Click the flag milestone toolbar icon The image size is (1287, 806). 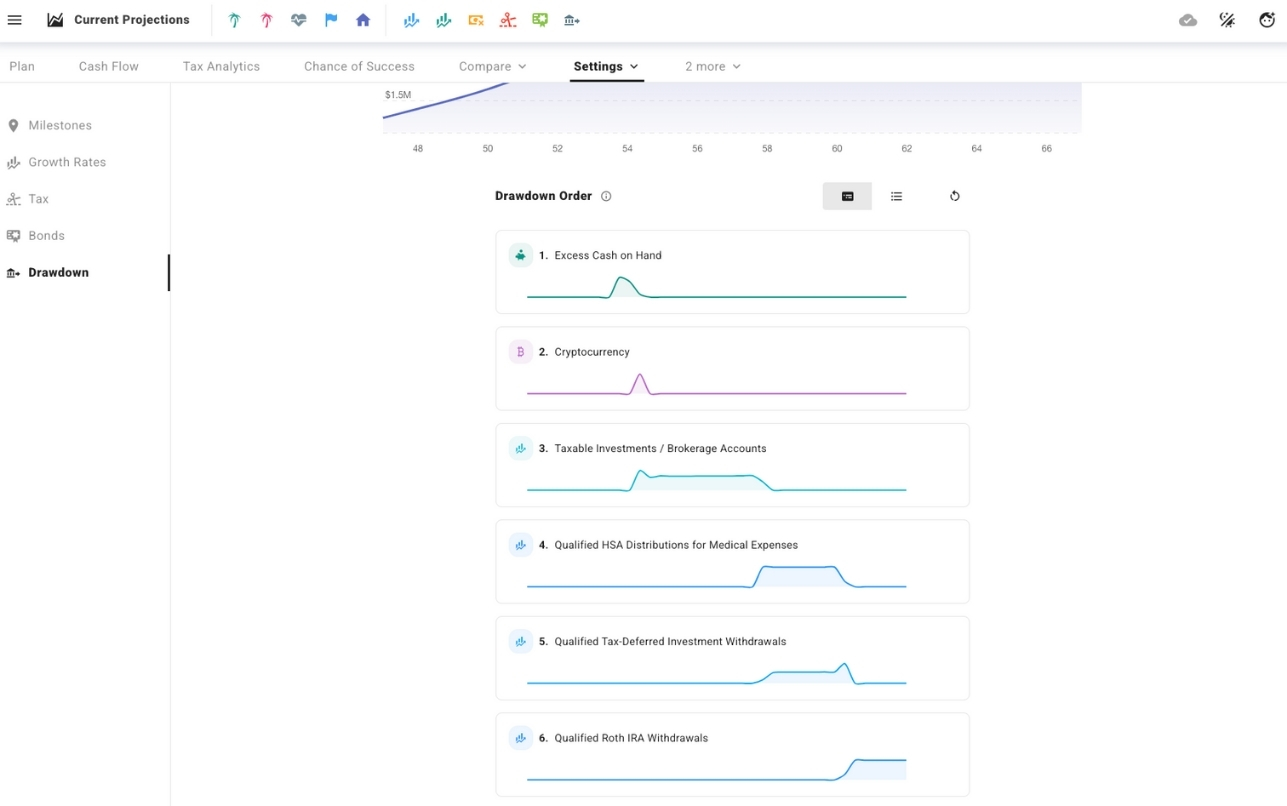331,19
